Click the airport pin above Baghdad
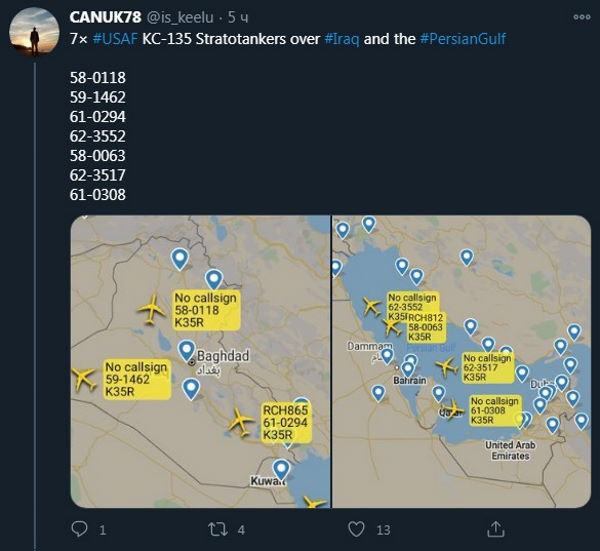Image resolution: width=600 pixels, height=551 pixels. tap(187, 350)
